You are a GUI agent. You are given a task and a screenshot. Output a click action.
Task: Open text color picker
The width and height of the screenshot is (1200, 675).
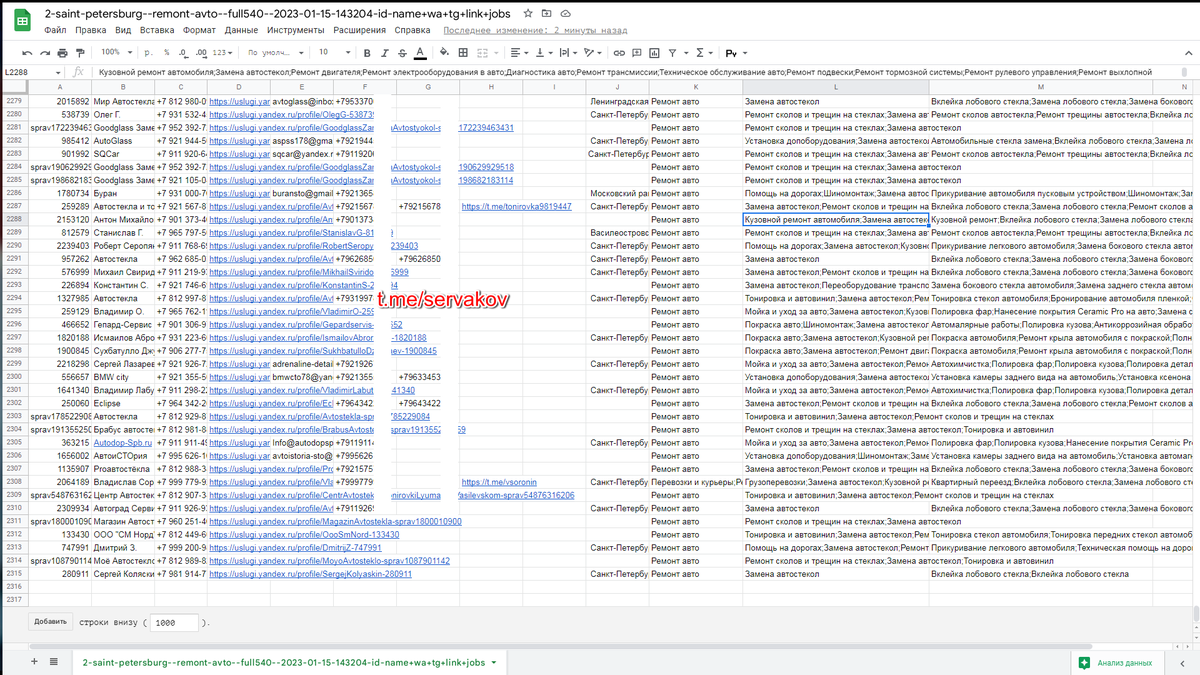tap(418, 52)
